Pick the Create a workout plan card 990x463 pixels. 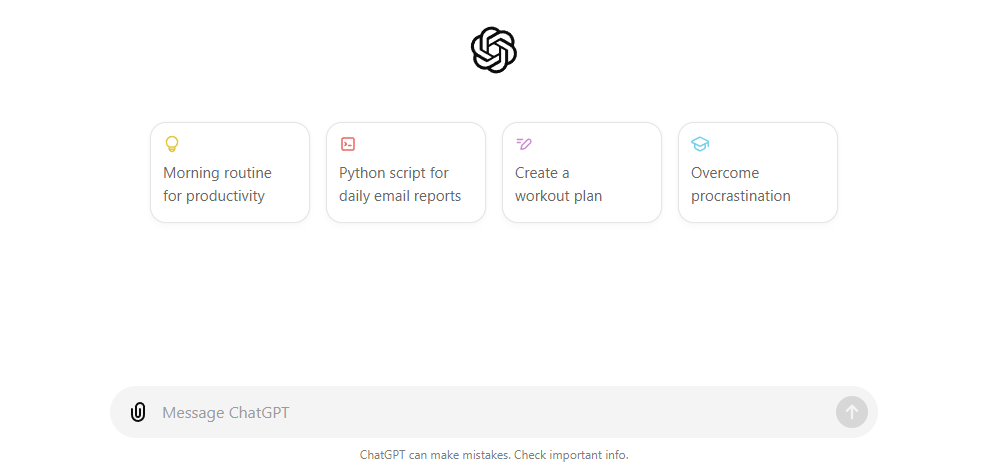582,172
